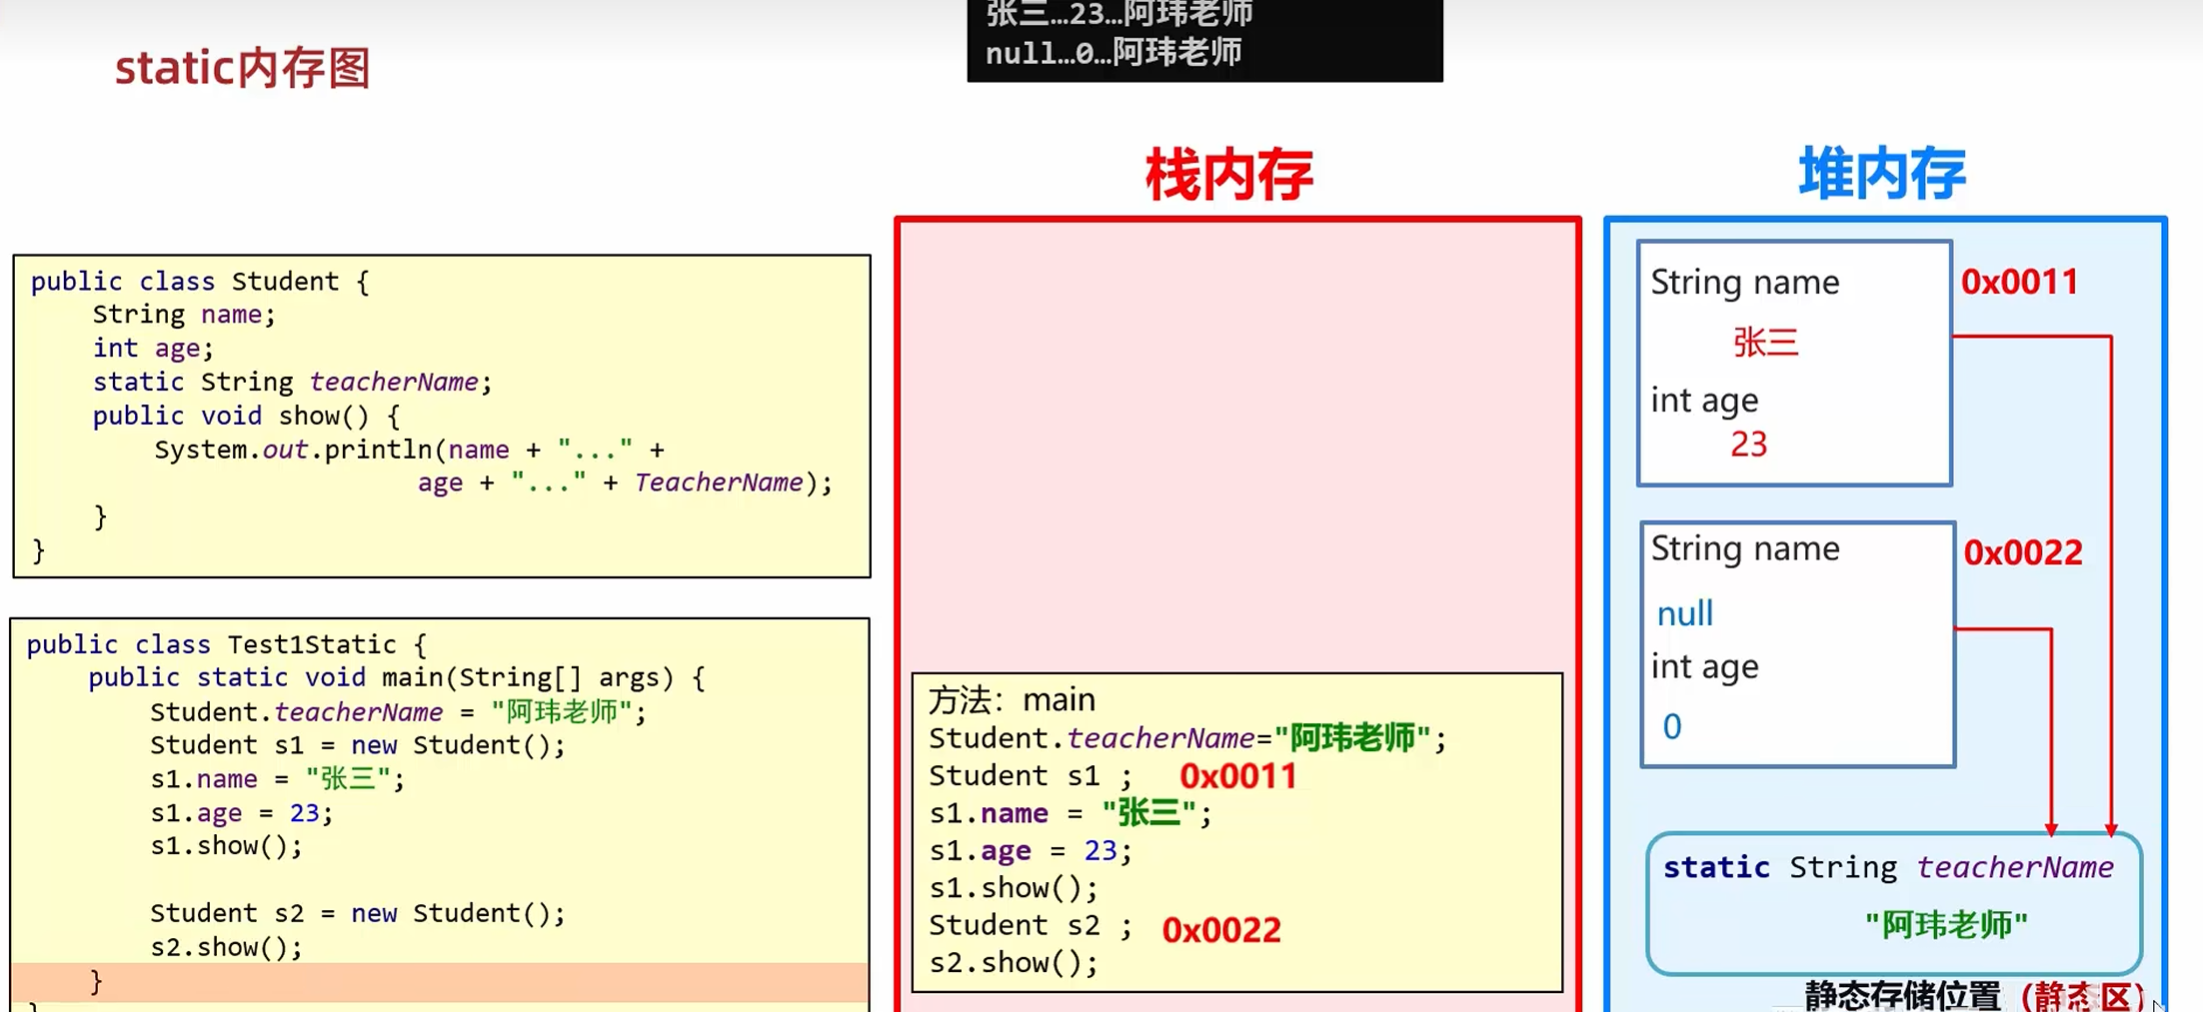Click 'static String teacherName' in static area box

[x=1889, y=867]
